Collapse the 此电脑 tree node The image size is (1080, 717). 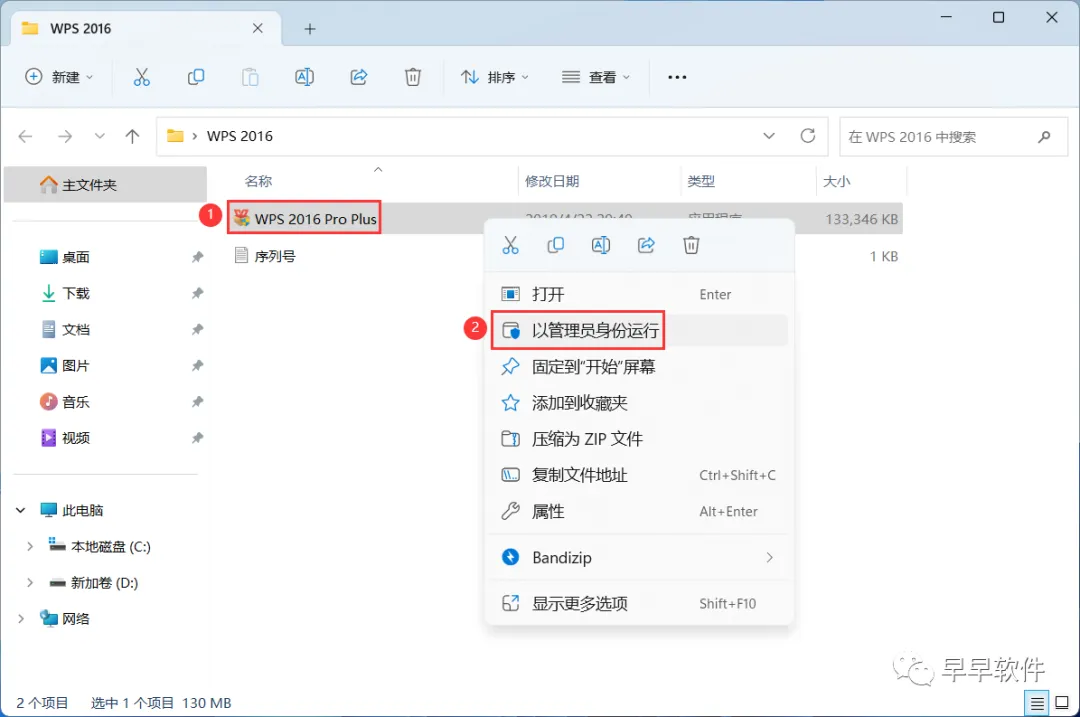pyautogui.click(x=21, y=510)
